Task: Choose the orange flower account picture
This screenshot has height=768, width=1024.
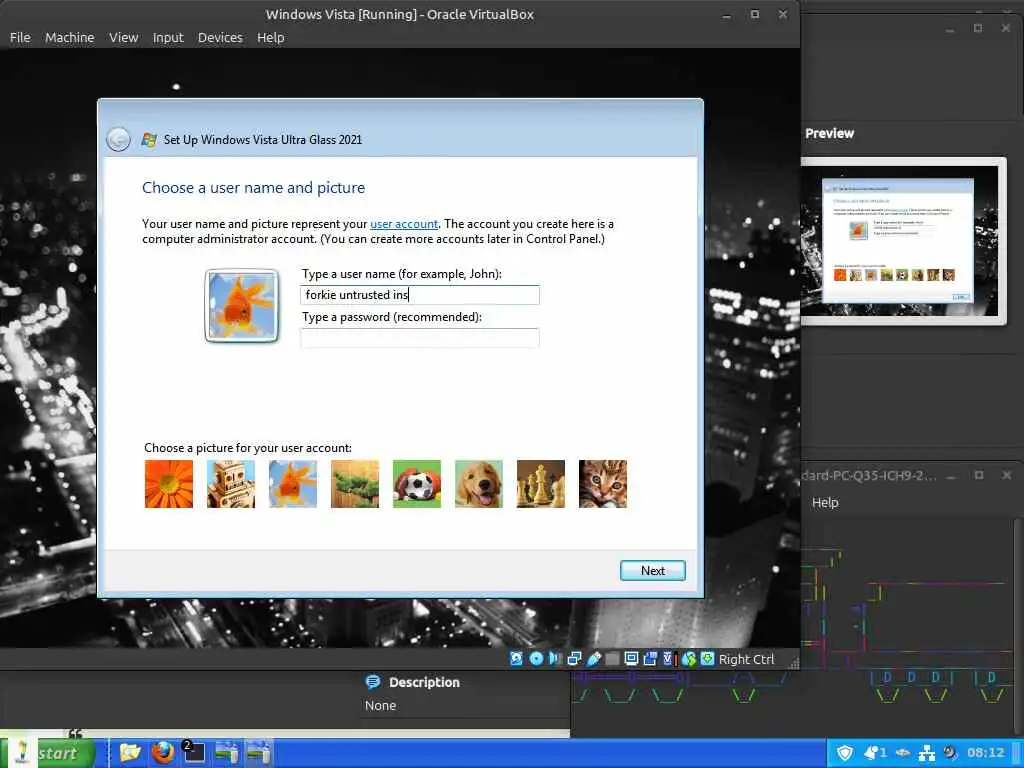Action: 168,484
